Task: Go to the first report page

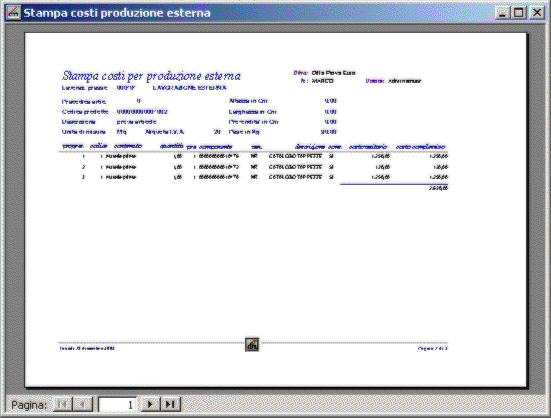Action: 63,404
